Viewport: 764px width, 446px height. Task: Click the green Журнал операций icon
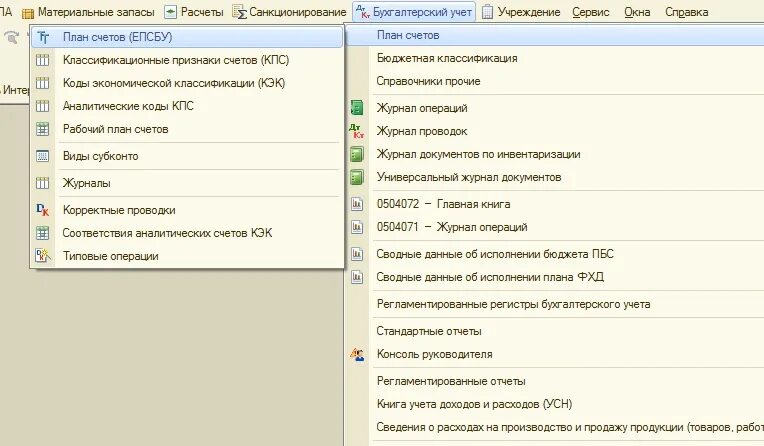357,108
